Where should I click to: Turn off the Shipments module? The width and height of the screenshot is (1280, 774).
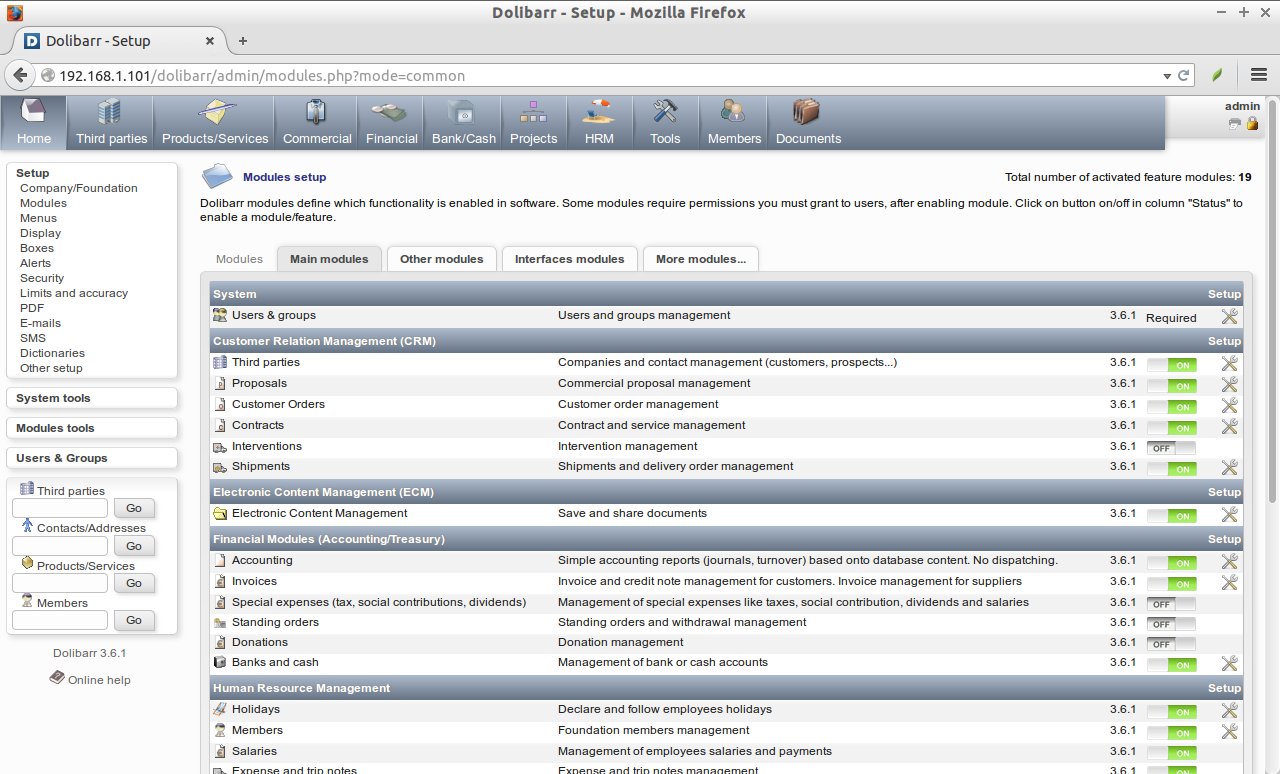click(x=1171, y=469)
